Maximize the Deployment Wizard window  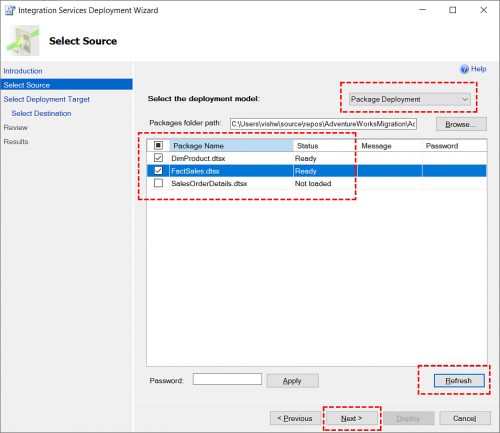pos(452,10)
